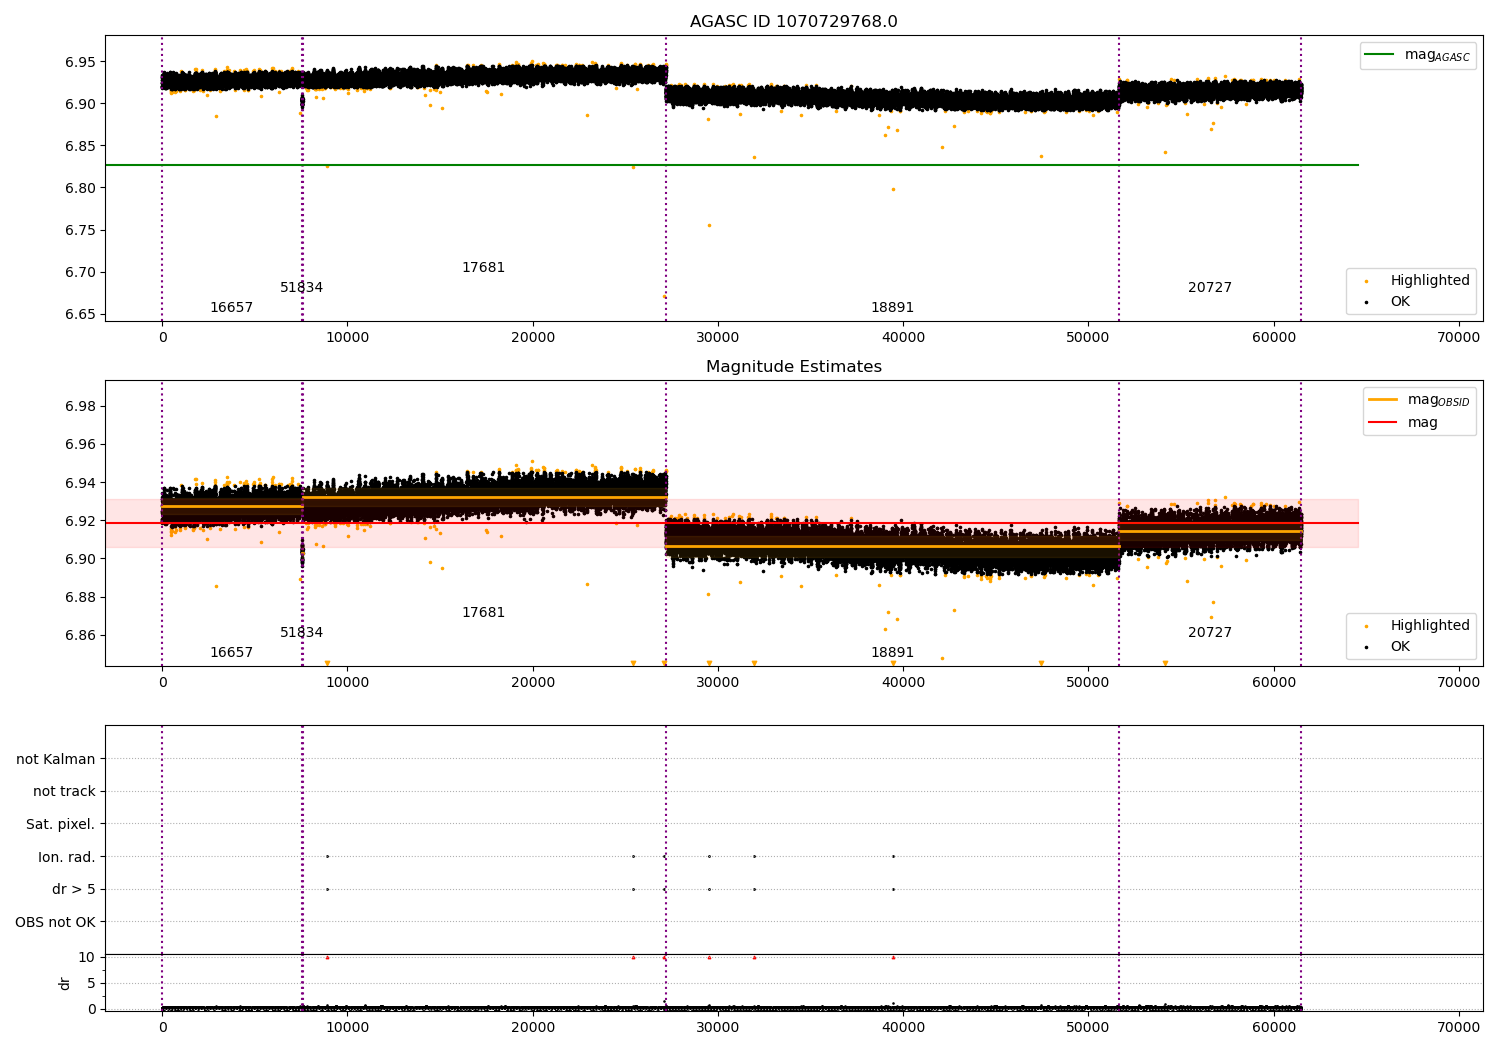Click the 'Ion. rad.' row label

[x=67, y=857]
